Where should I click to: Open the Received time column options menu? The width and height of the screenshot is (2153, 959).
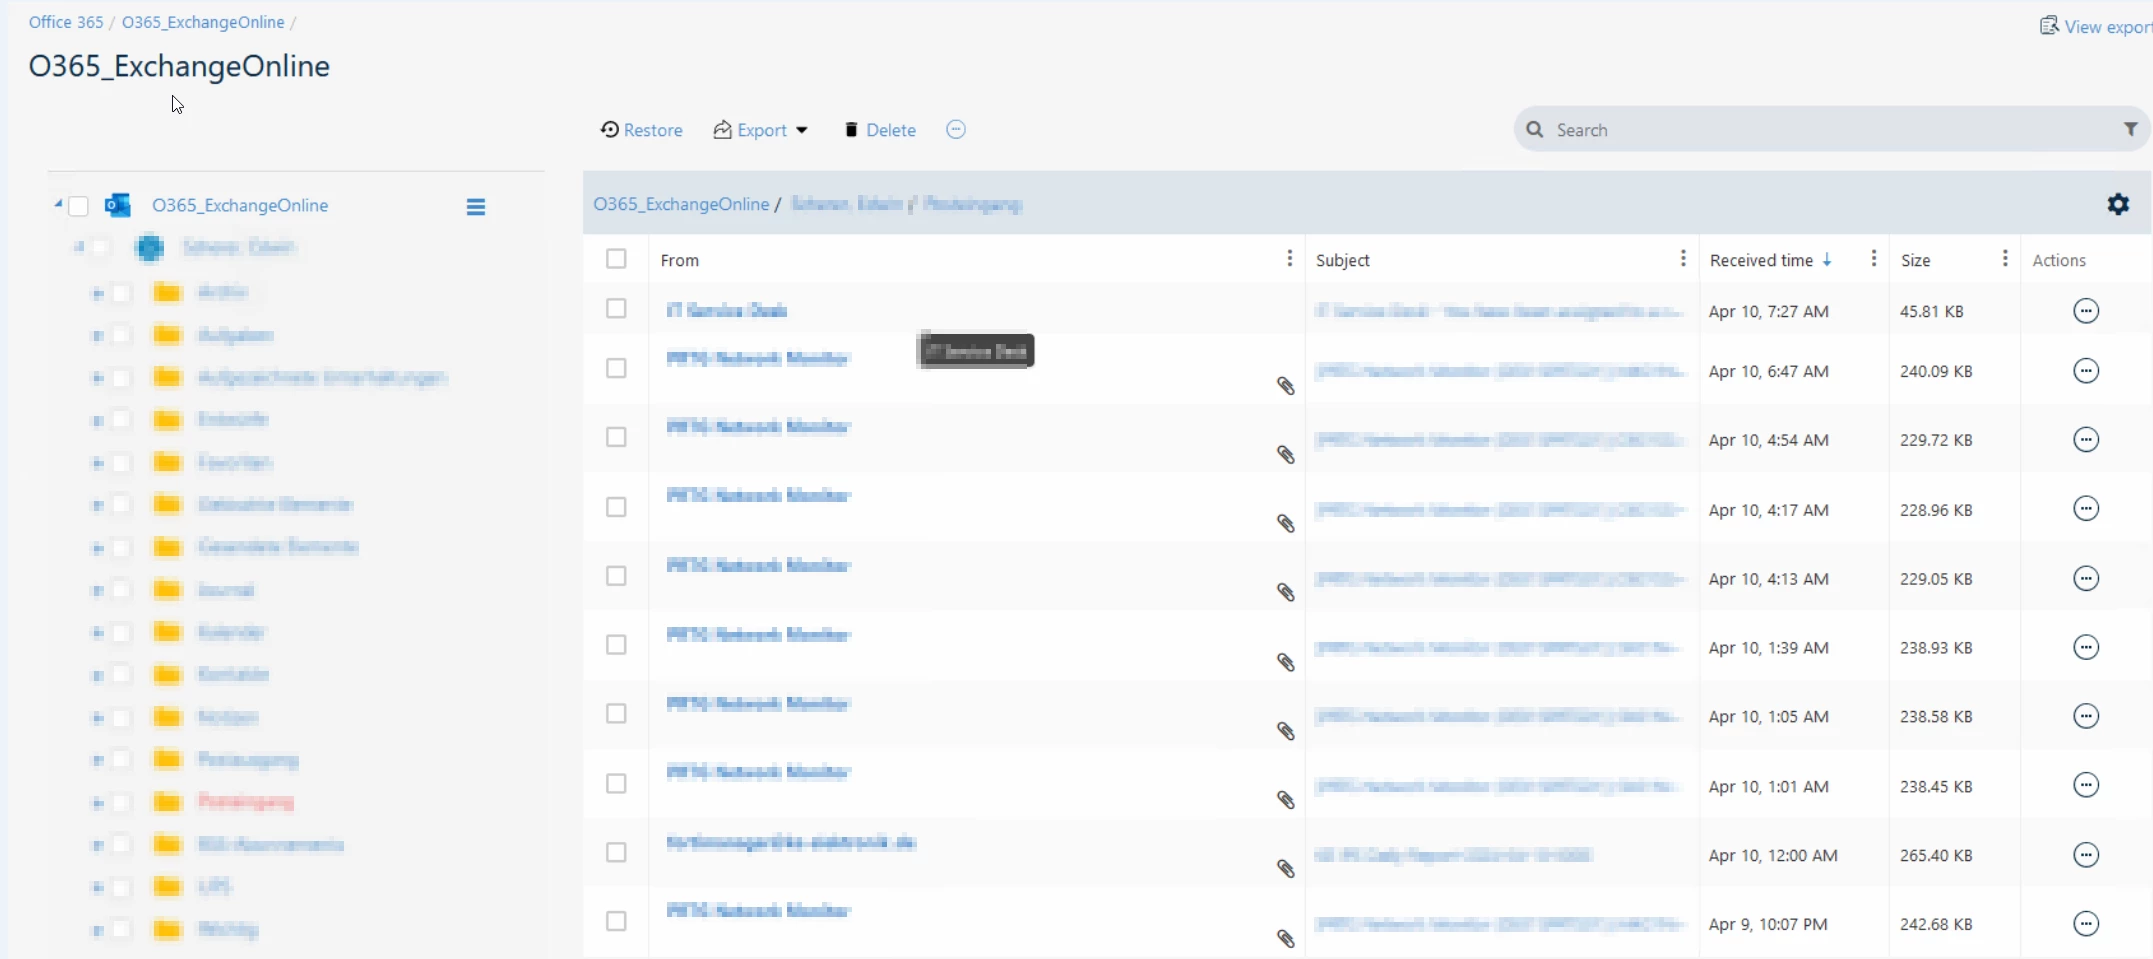(x=1872, y=258)
